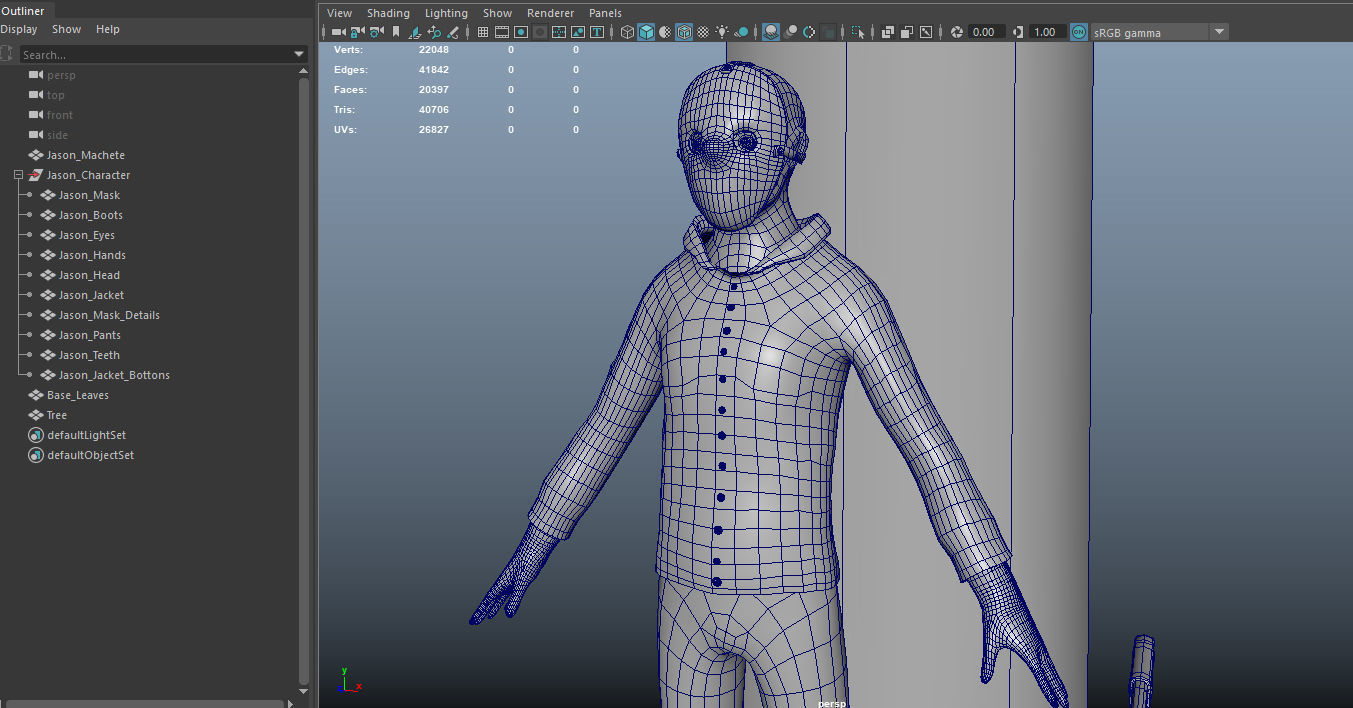
Task: Click the Depth of Field icon
Action: click(828, 32)
